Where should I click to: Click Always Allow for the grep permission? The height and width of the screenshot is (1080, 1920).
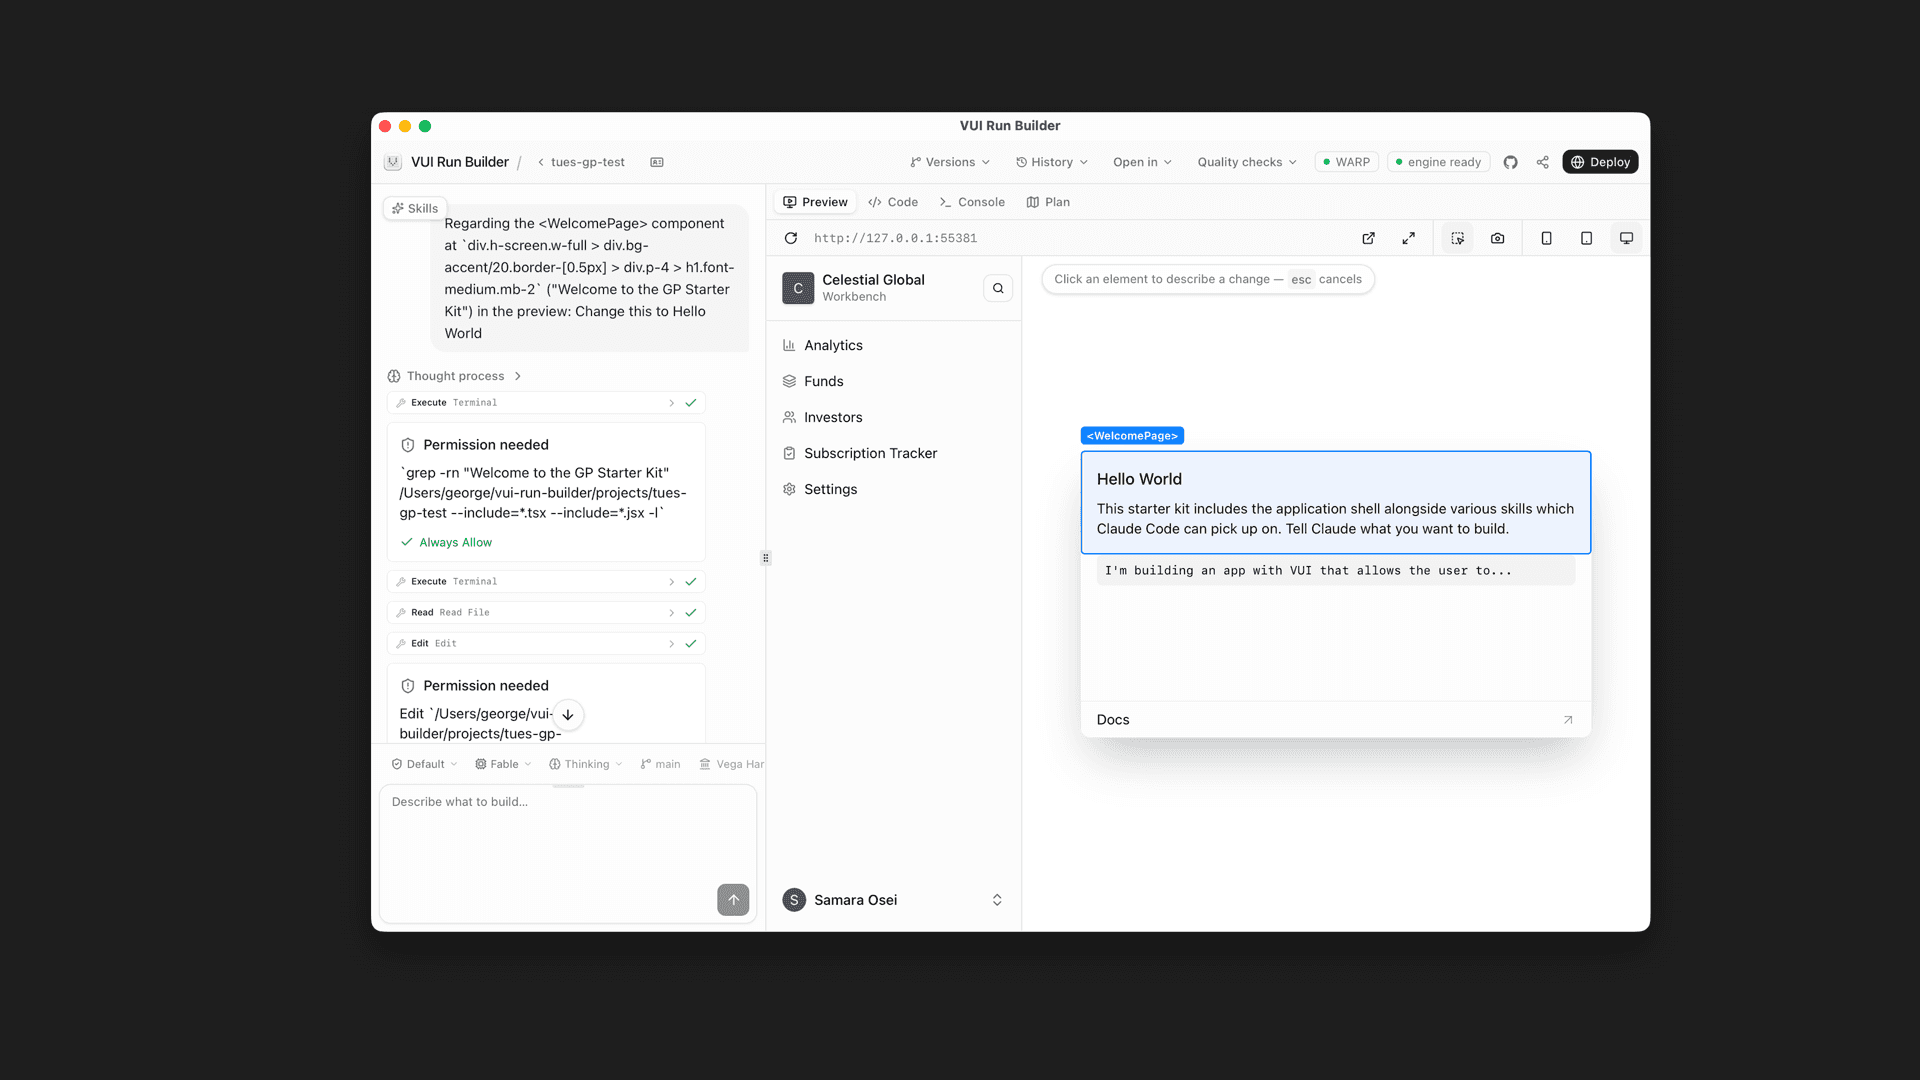(446, 542)
